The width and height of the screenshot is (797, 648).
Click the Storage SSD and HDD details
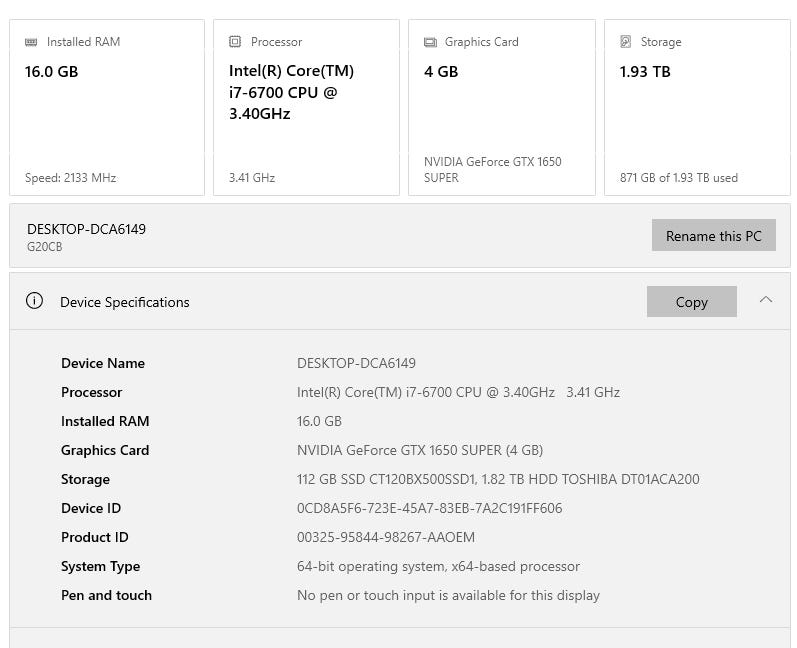498,479
